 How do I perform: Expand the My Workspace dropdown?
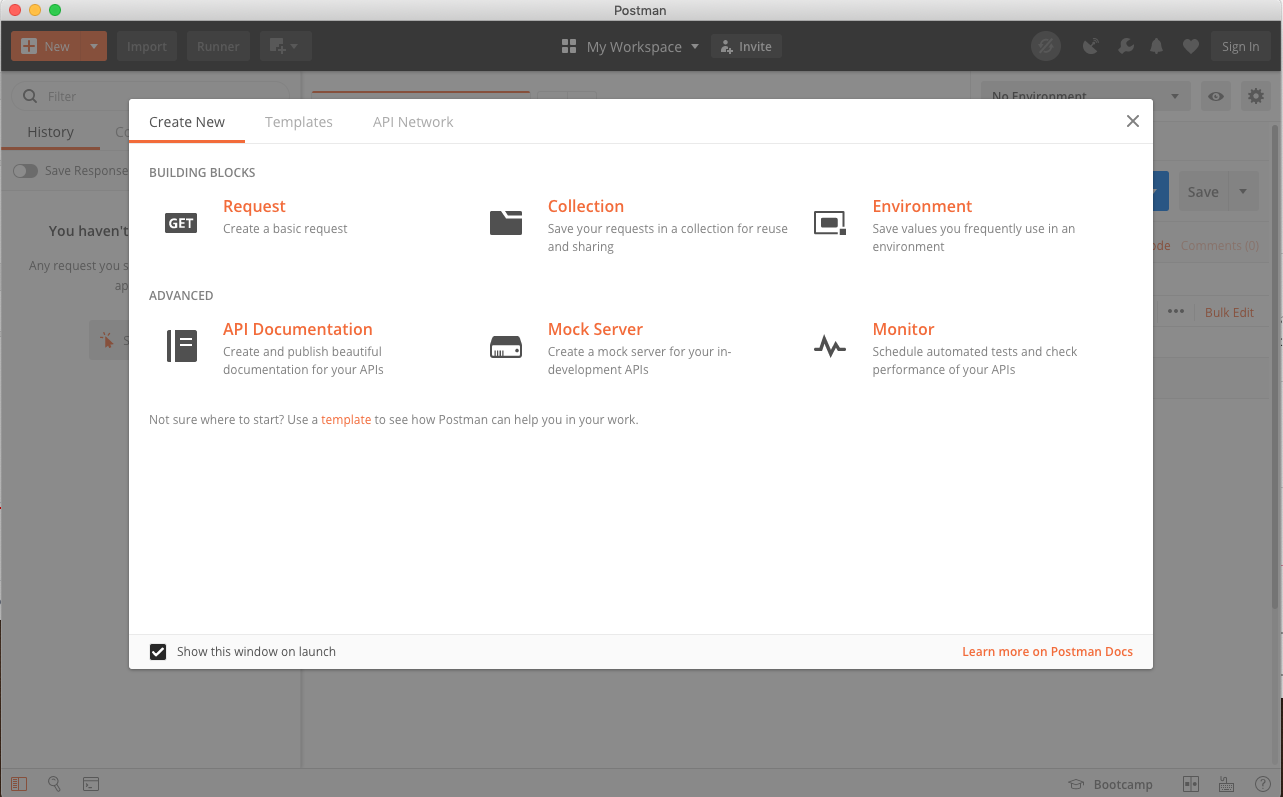pos(695,46)
